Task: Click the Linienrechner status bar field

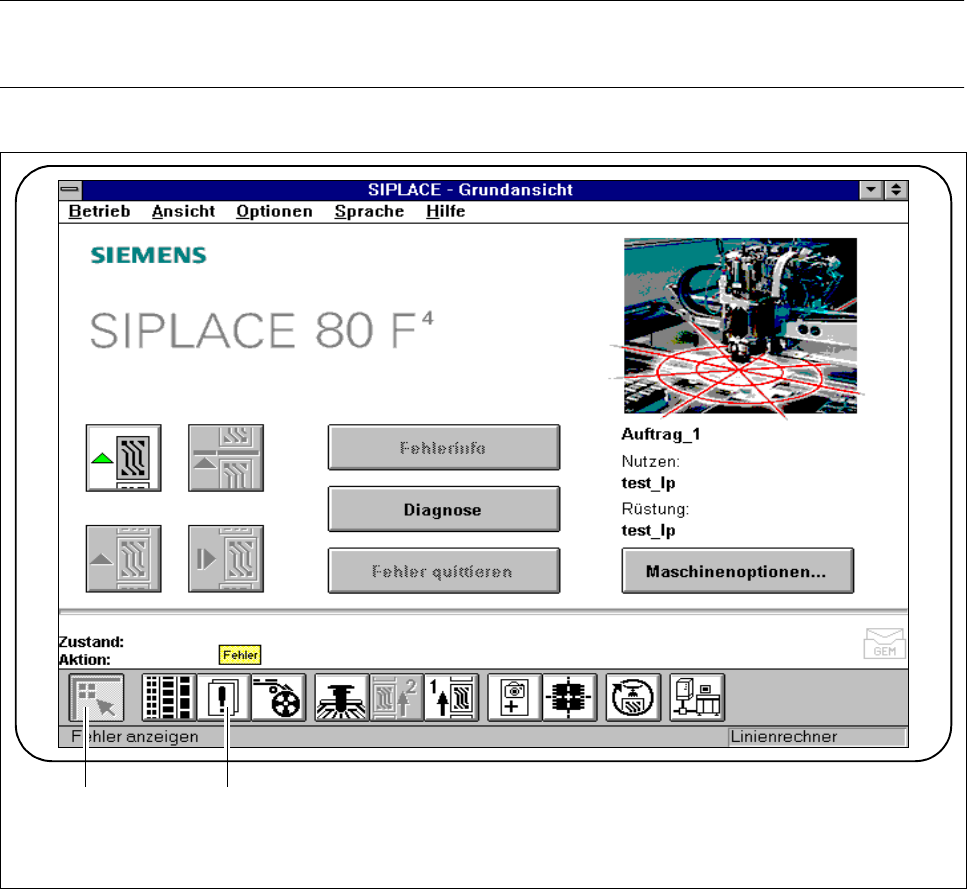Action: coord(817,737)
